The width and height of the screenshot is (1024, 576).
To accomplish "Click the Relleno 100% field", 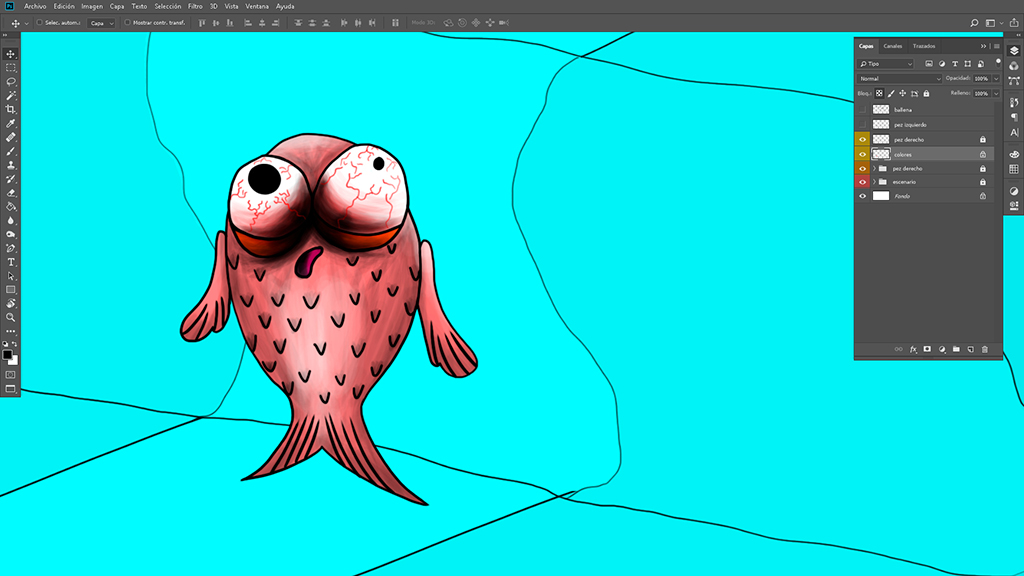I will pos(982,93).
